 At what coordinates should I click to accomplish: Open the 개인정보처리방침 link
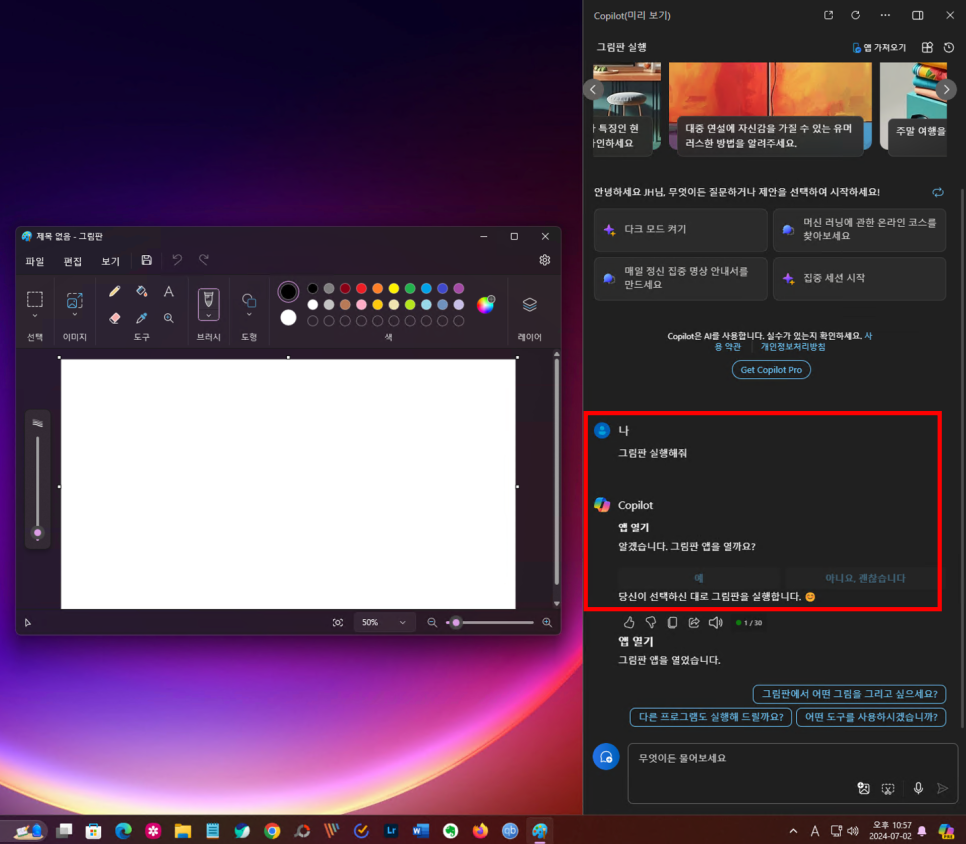tap(793, 347)
